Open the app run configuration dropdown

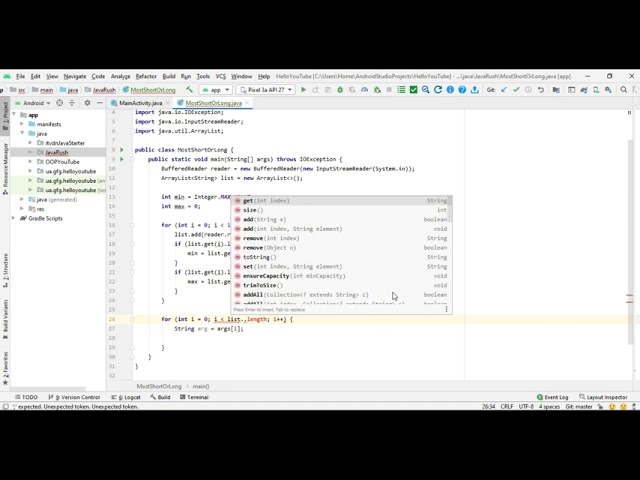[216, 89]
